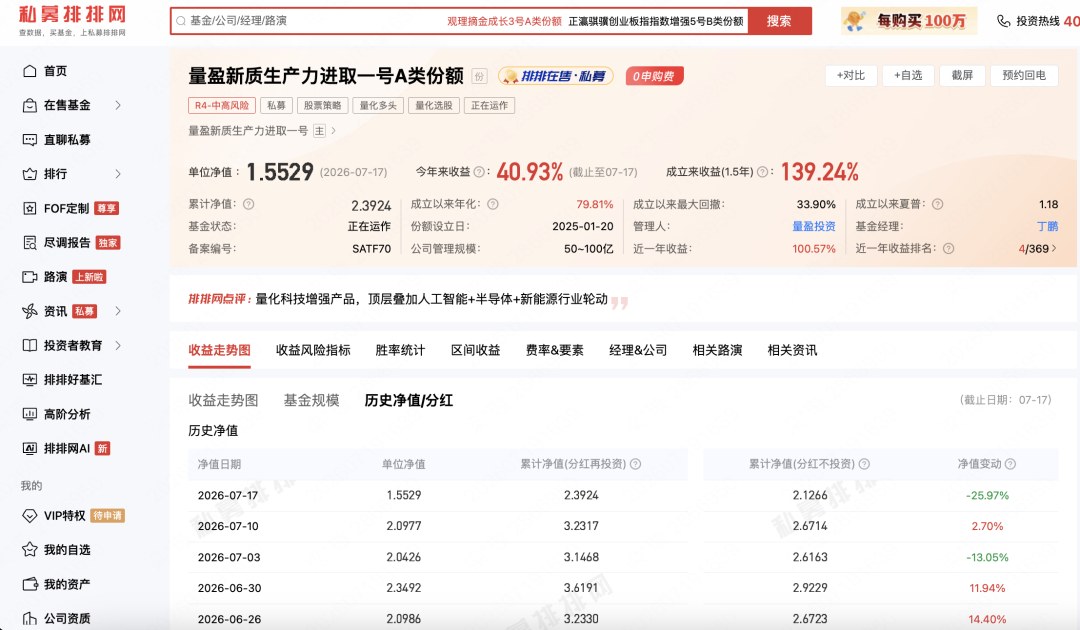Click the 公司资质 building icon
1080x630 pixels.
(30, 618)
